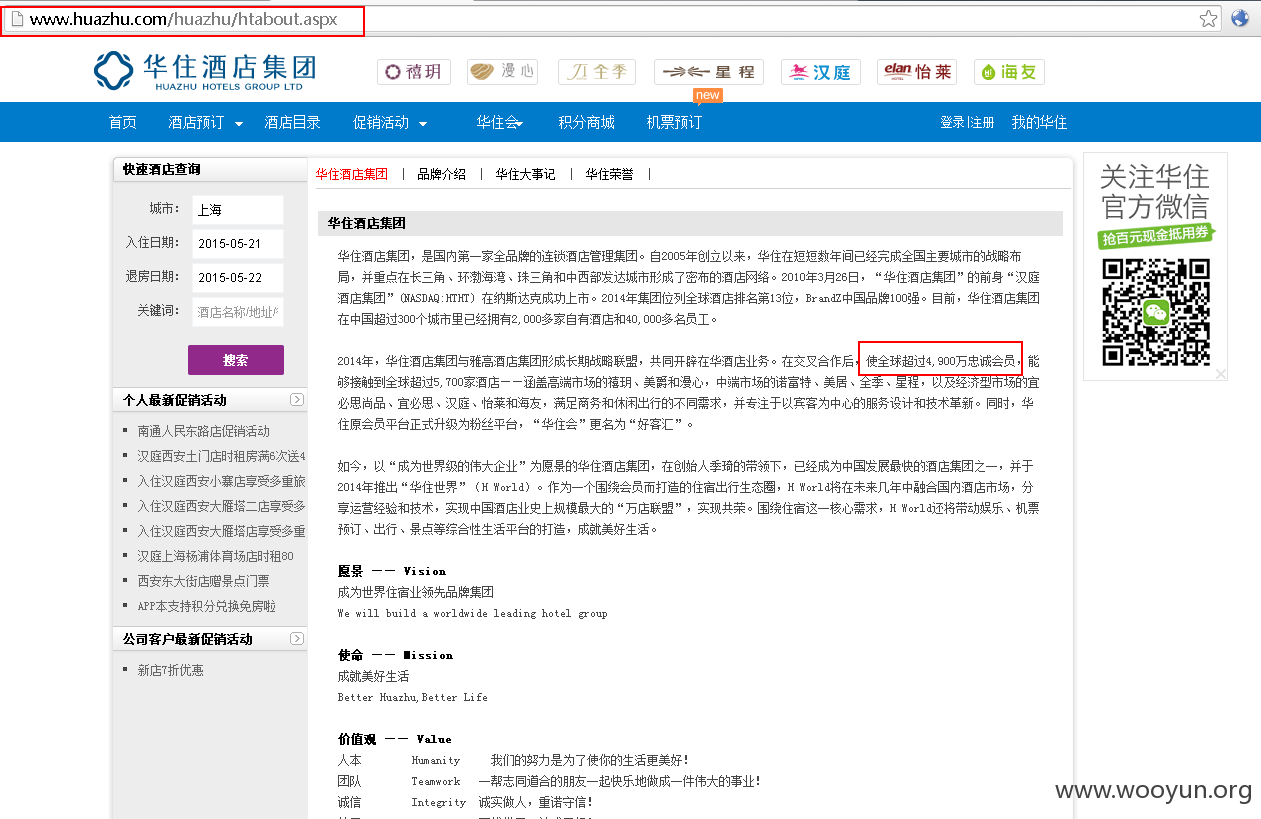Click the 城市 input field showing 上海
The width and height of the screenshot is (1261, 819).
pos(238,210)
